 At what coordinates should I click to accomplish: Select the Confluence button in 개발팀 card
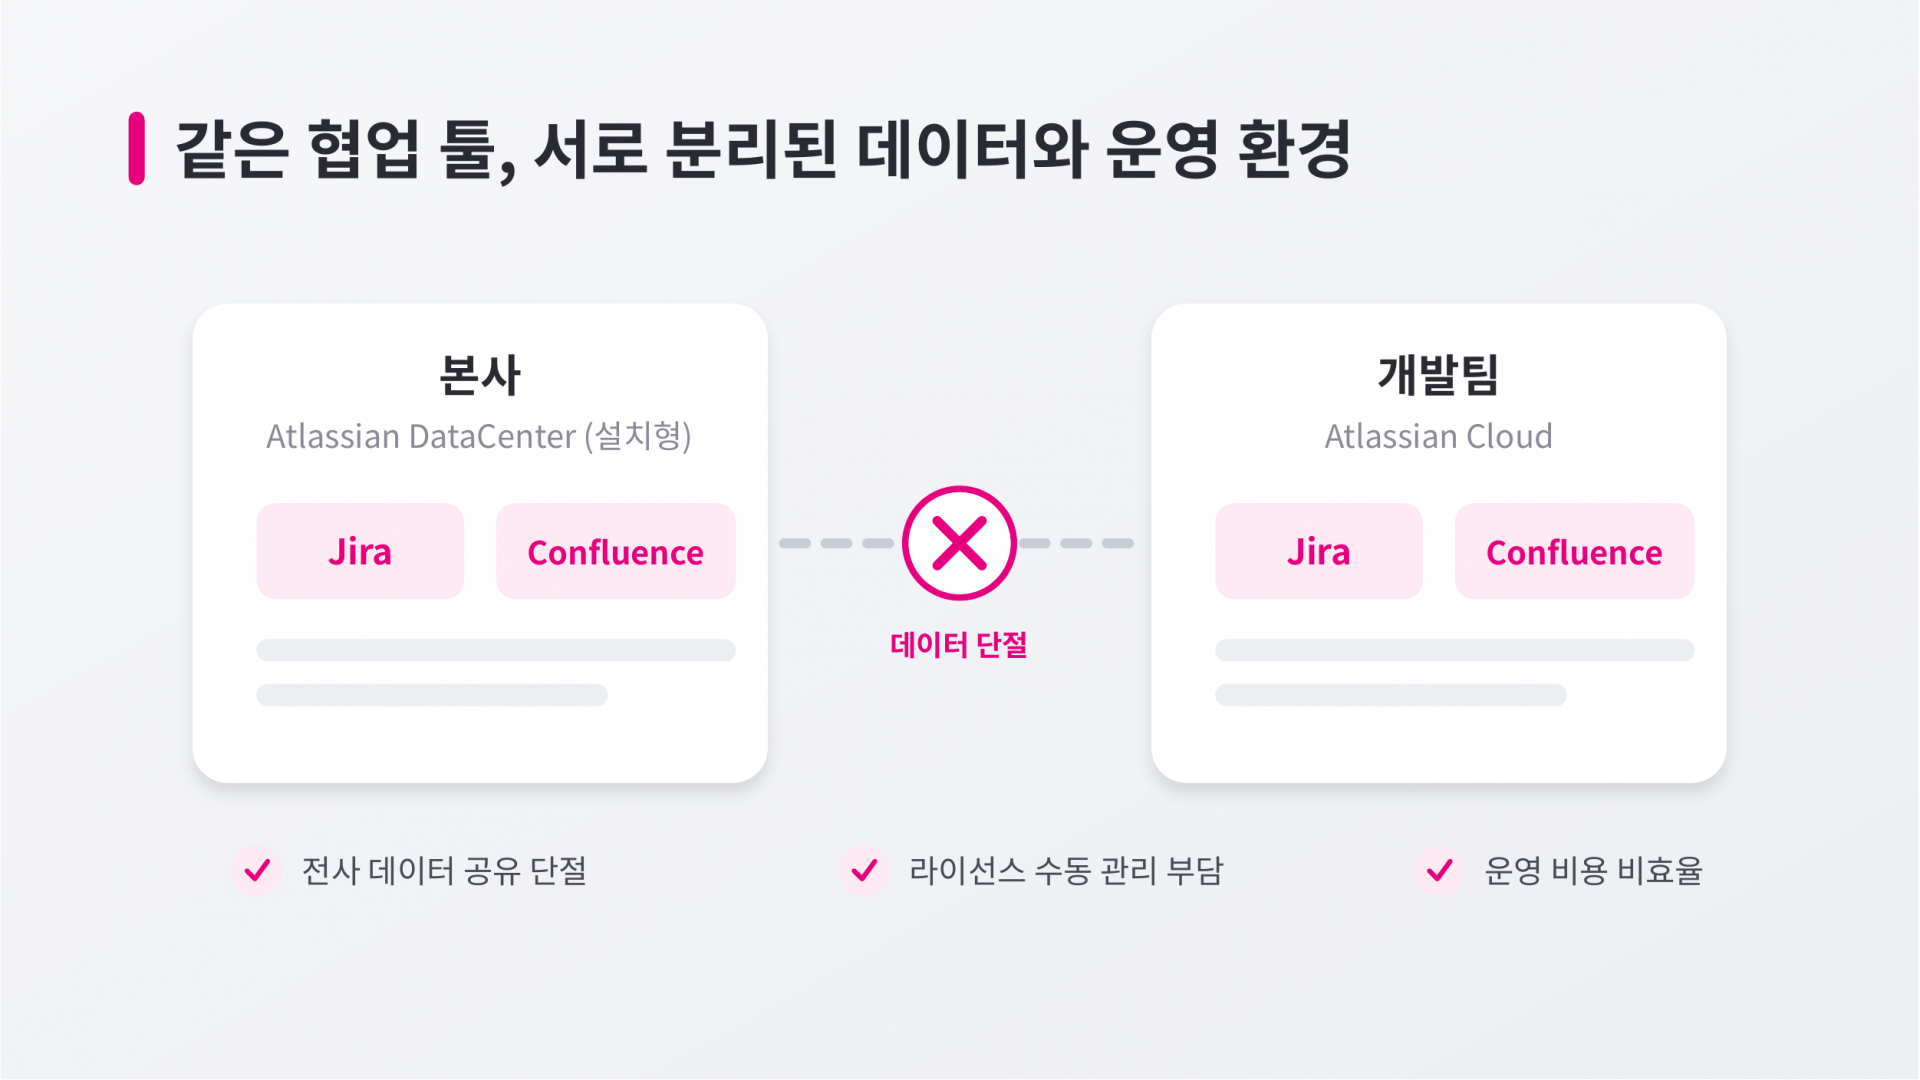[x=1575, y=551]
